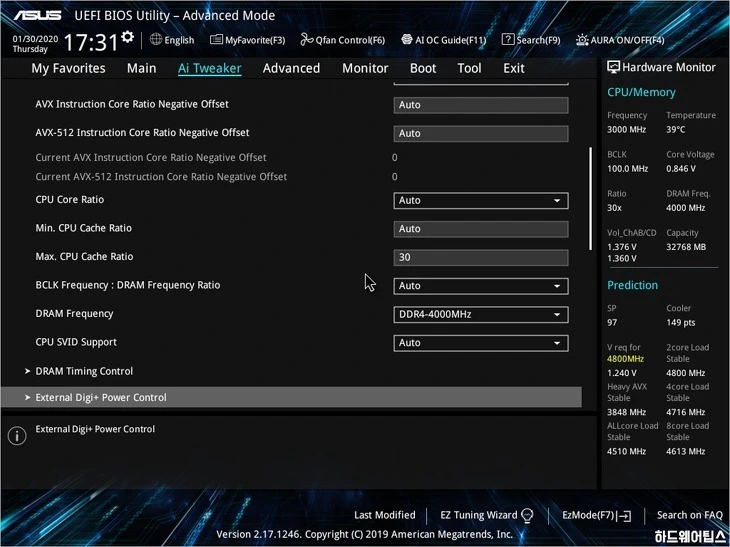Click the Hardware Monitor screen icon
This screenshot has width=730, height=547.
coord(613,67)
